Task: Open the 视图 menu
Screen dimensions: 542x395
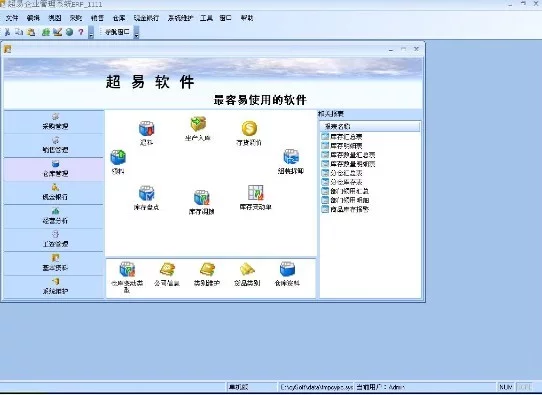Action: [55, 18]
